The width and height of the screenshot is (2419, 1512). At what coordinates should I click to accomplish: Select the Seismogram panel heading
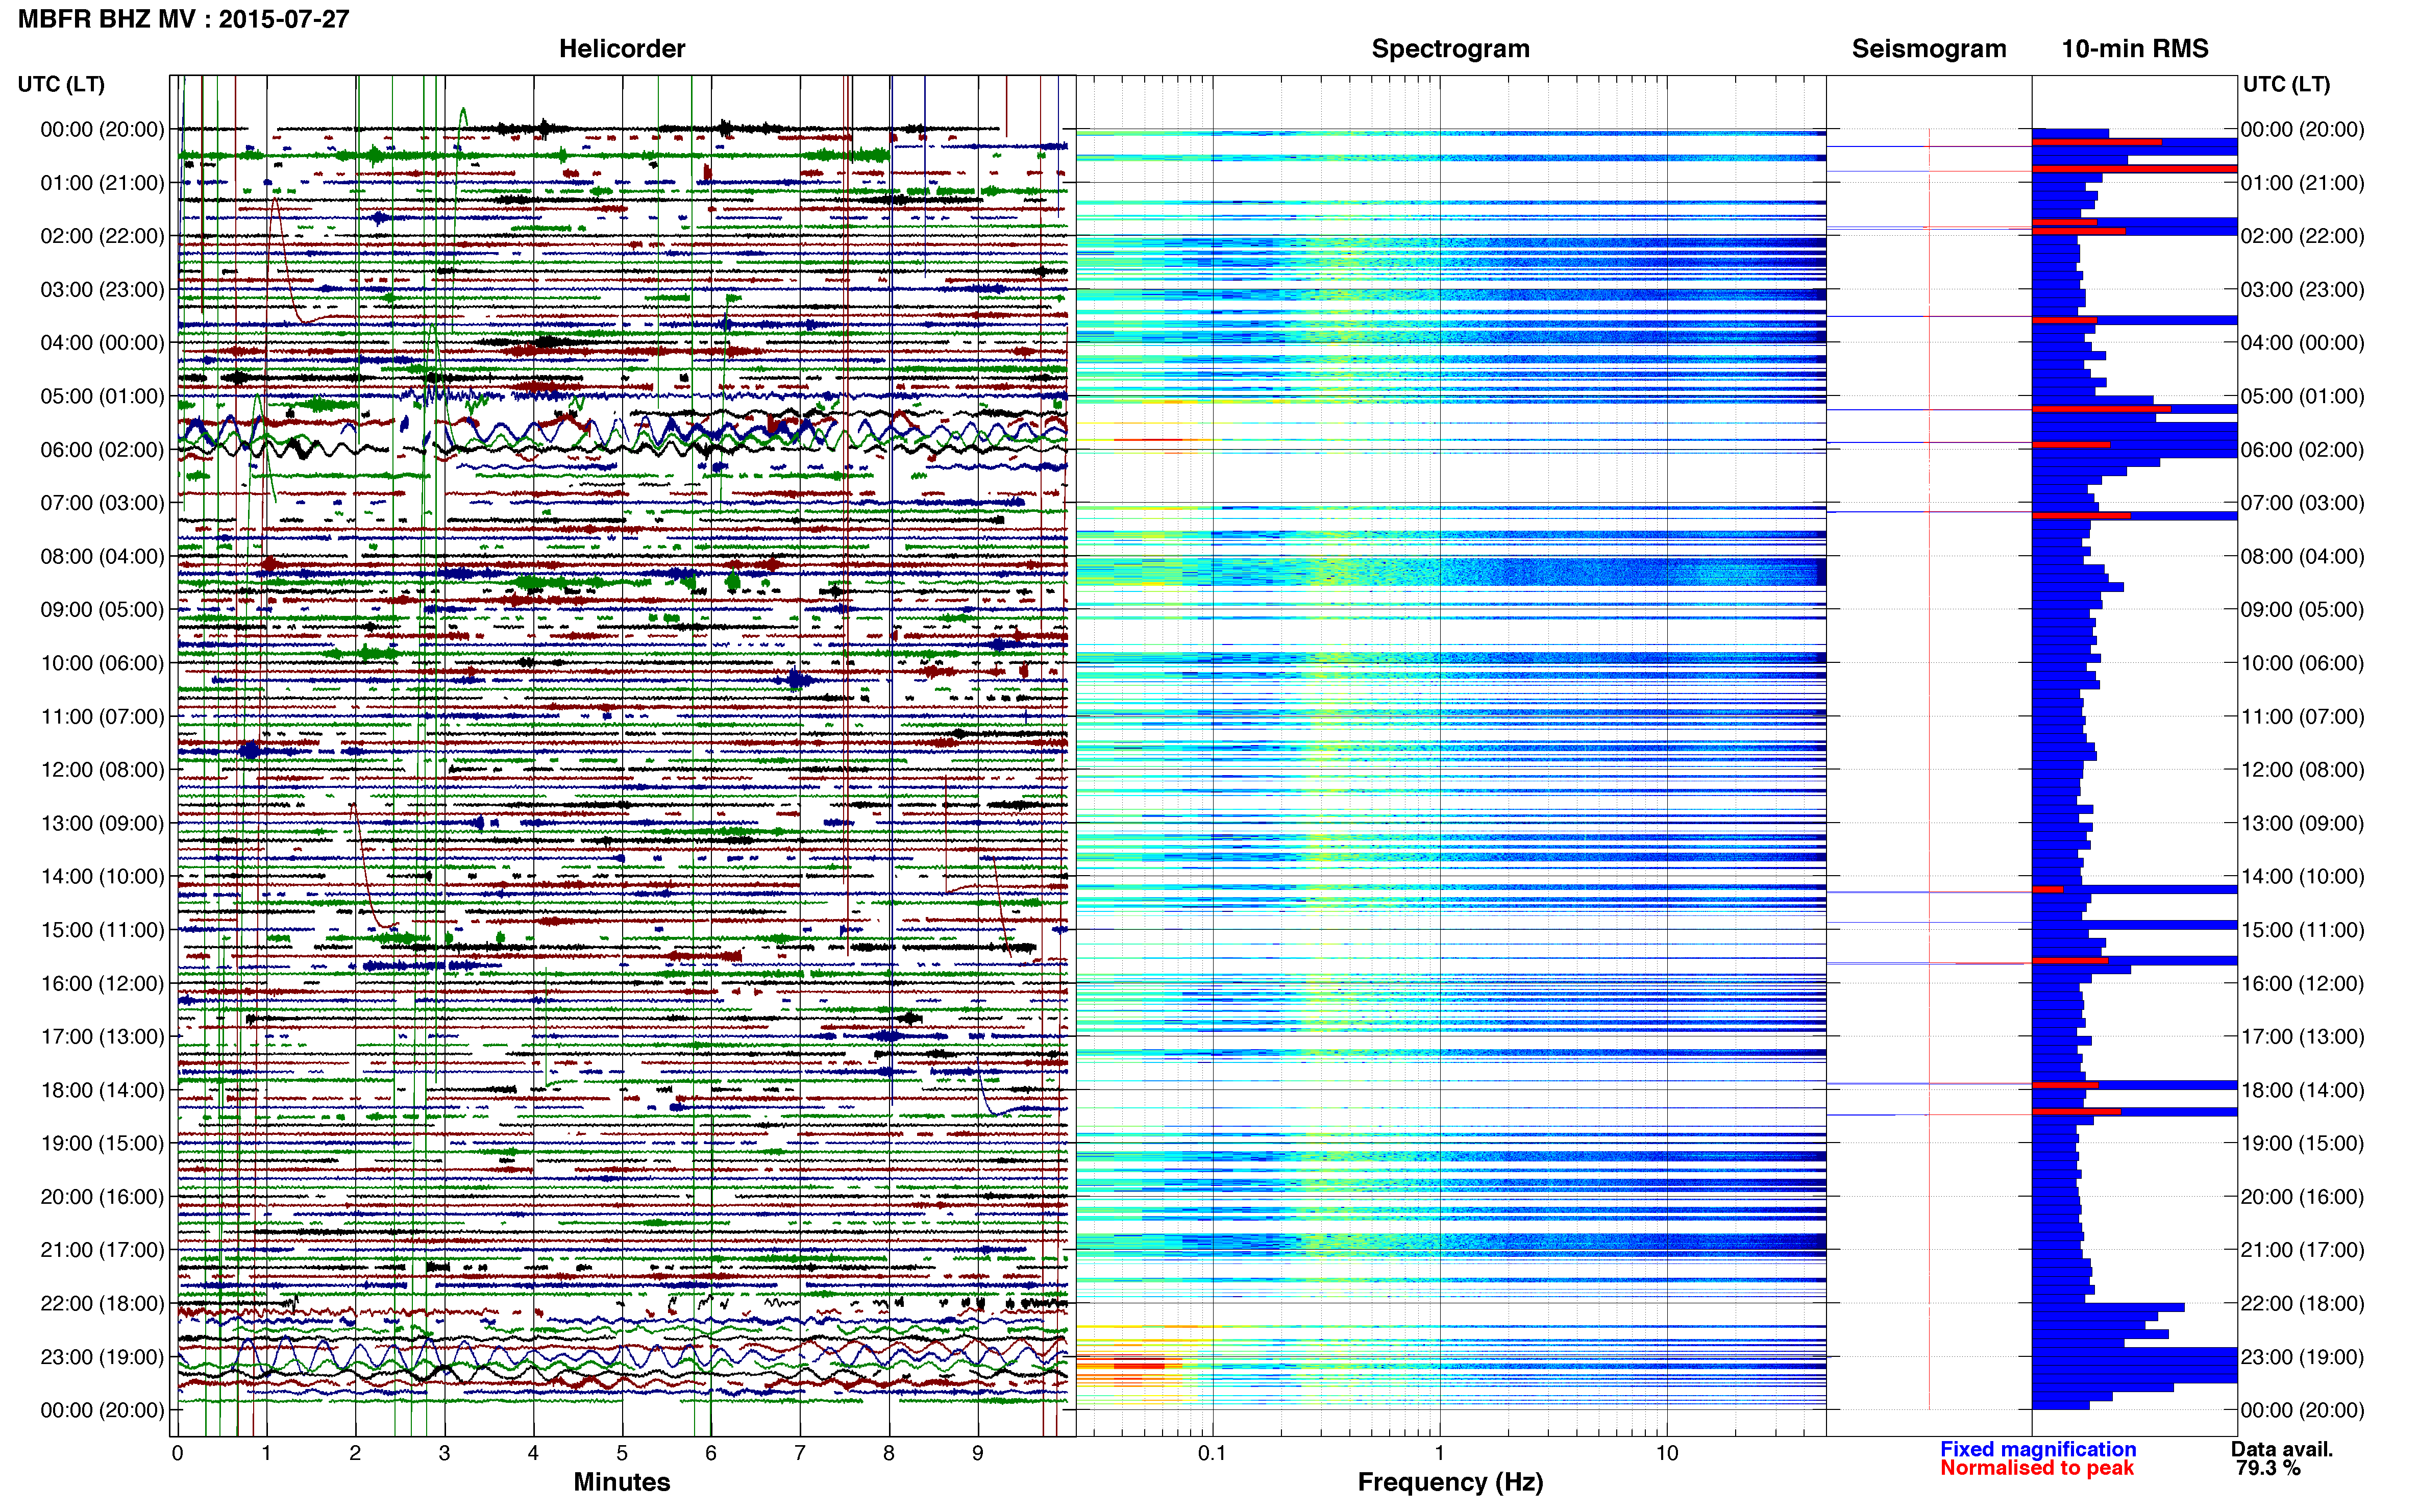pos(1929,49)
